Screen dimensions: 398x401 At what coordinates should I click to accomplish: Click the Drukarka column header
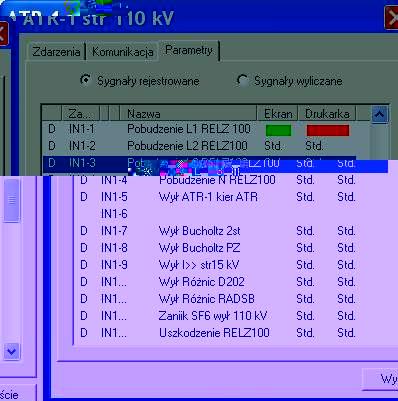[x=327, y=114]
